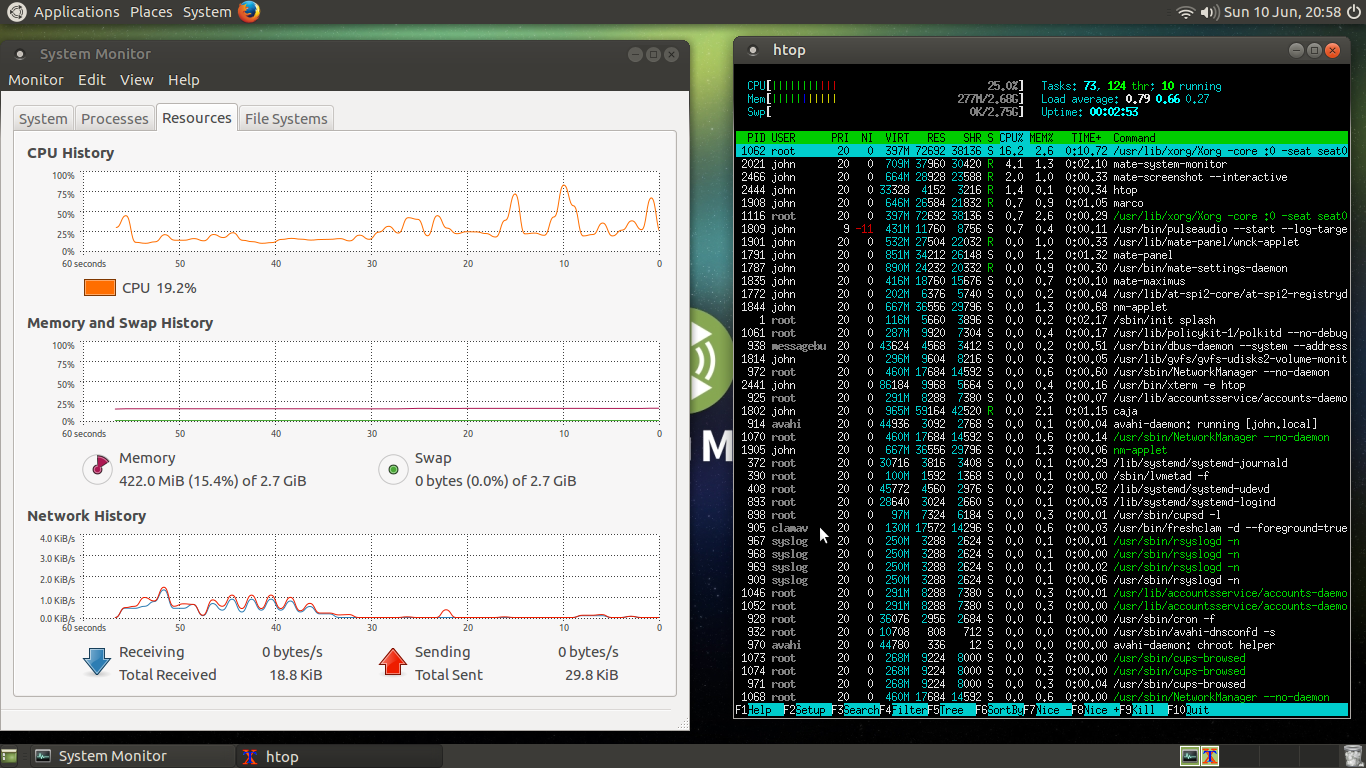
Task: Click the Show Desktop panel icon
Action: [8, 756]
